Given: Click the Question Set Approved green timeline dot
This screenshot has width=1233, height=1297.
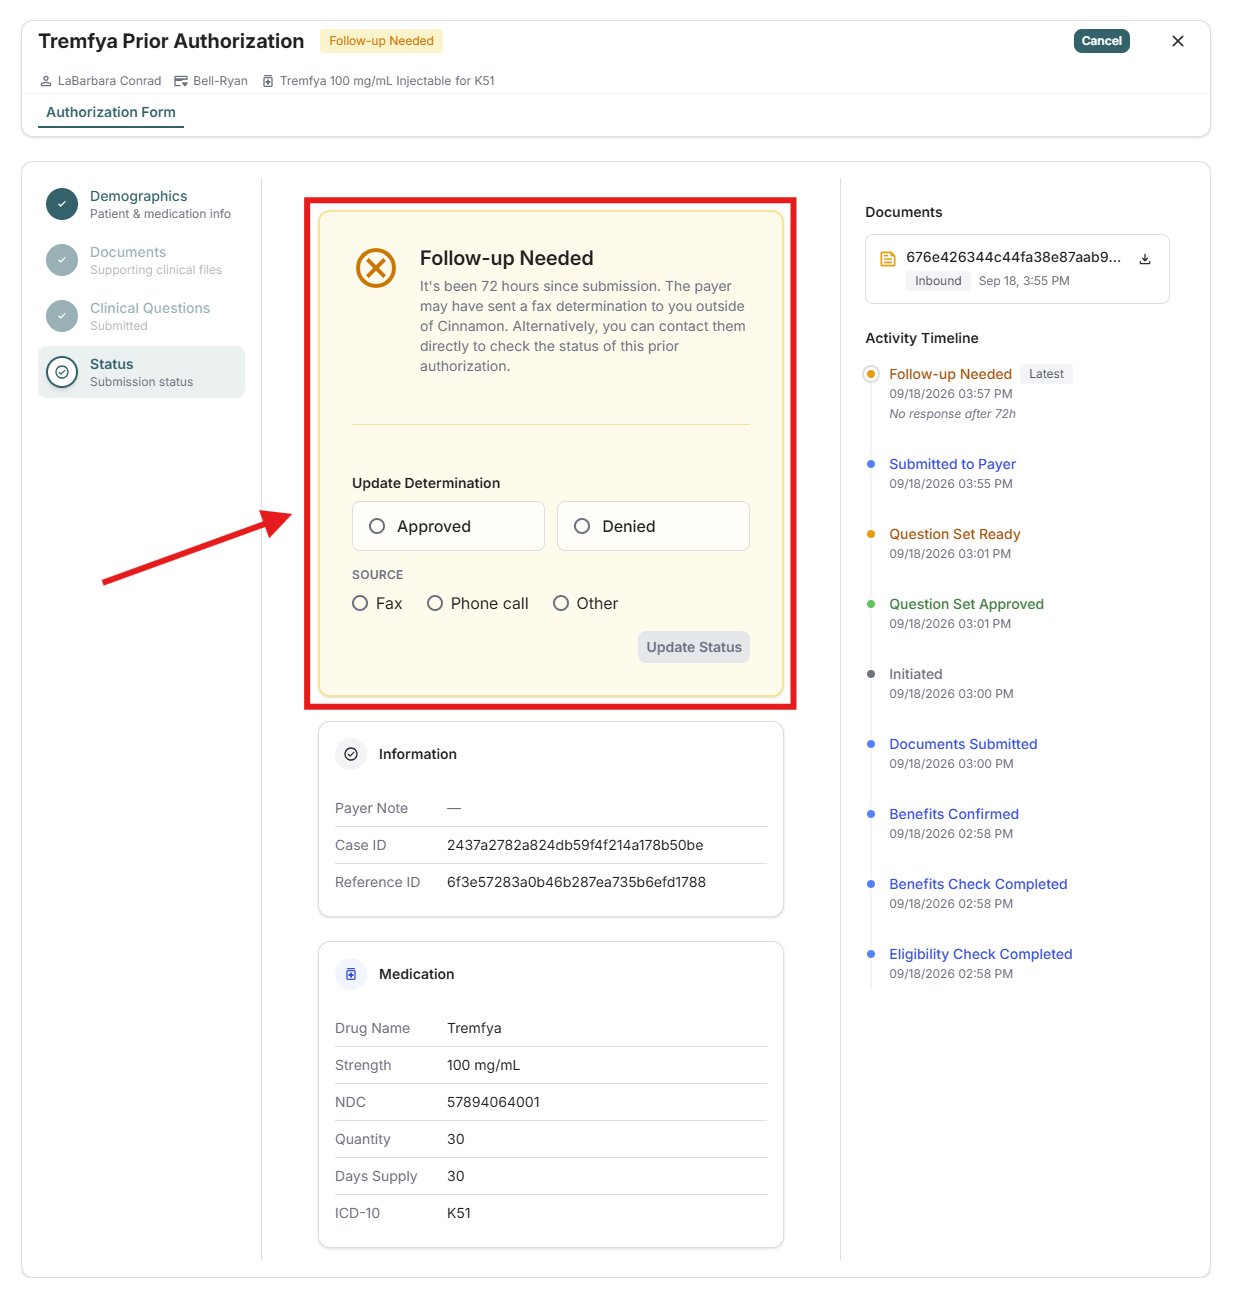Looking at the screenshot, I should coord(871,604).
